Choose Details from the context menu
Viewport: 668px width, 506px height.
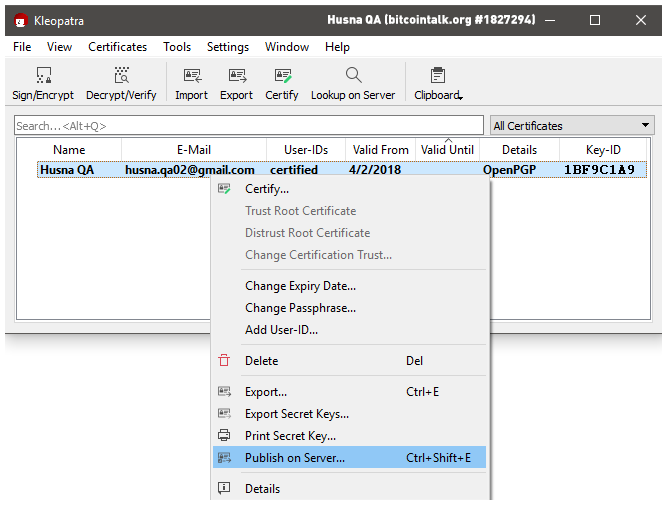point(349,489)
